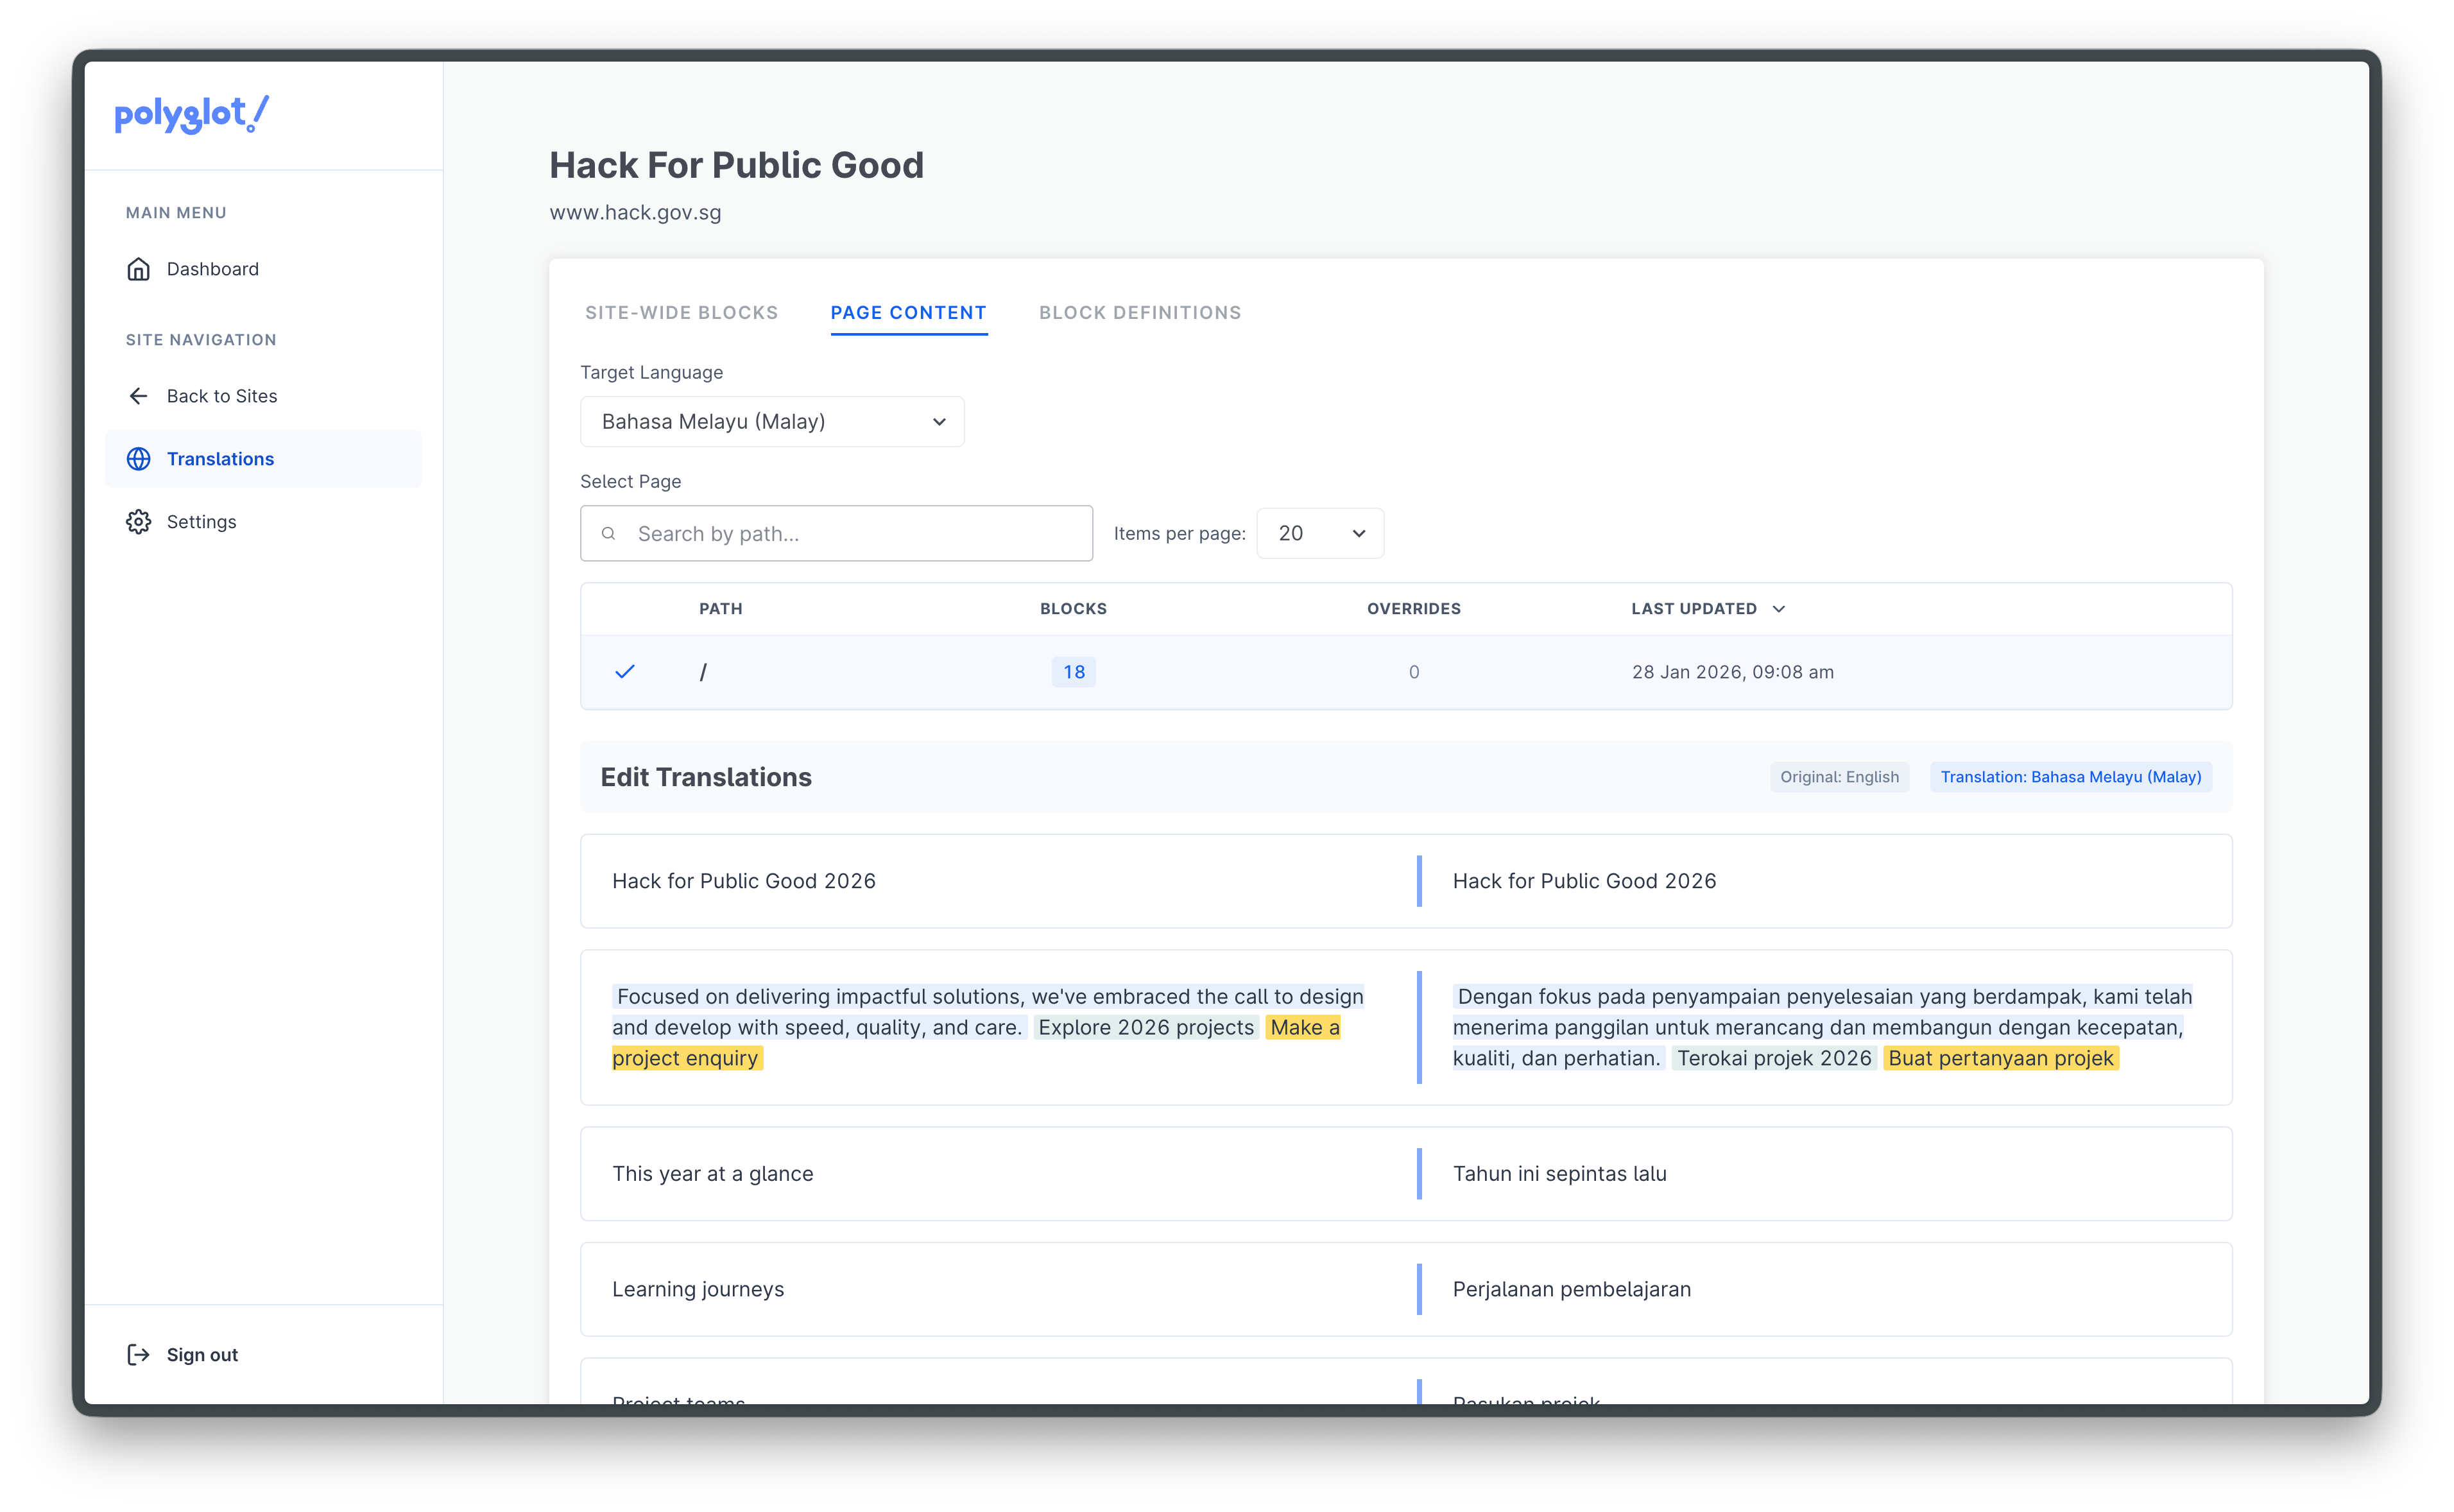Open Settings via the gear icon
2454x1512 pixels.
coord(139,521)
